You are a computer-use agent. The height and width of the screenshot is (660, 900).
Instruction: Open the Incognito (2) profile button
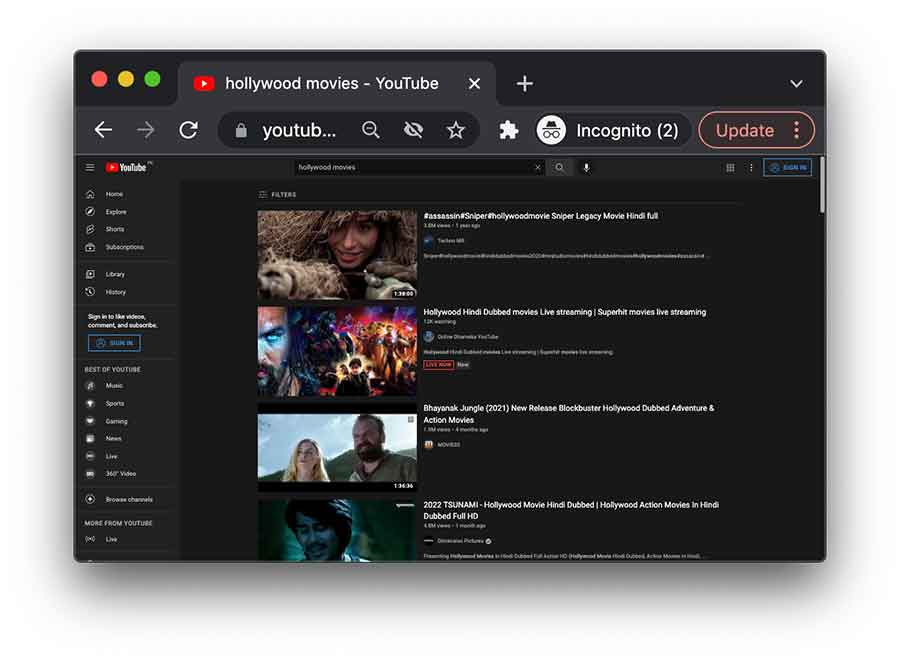[x=611, y=130]
